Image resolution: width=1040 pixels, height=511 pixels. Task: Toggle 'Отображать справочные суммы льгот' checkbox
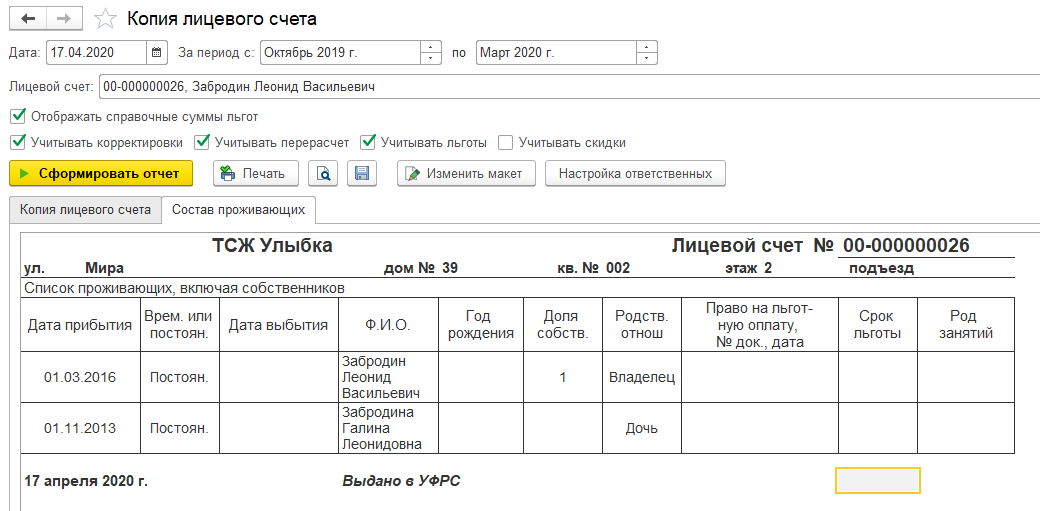click(18, 117)
